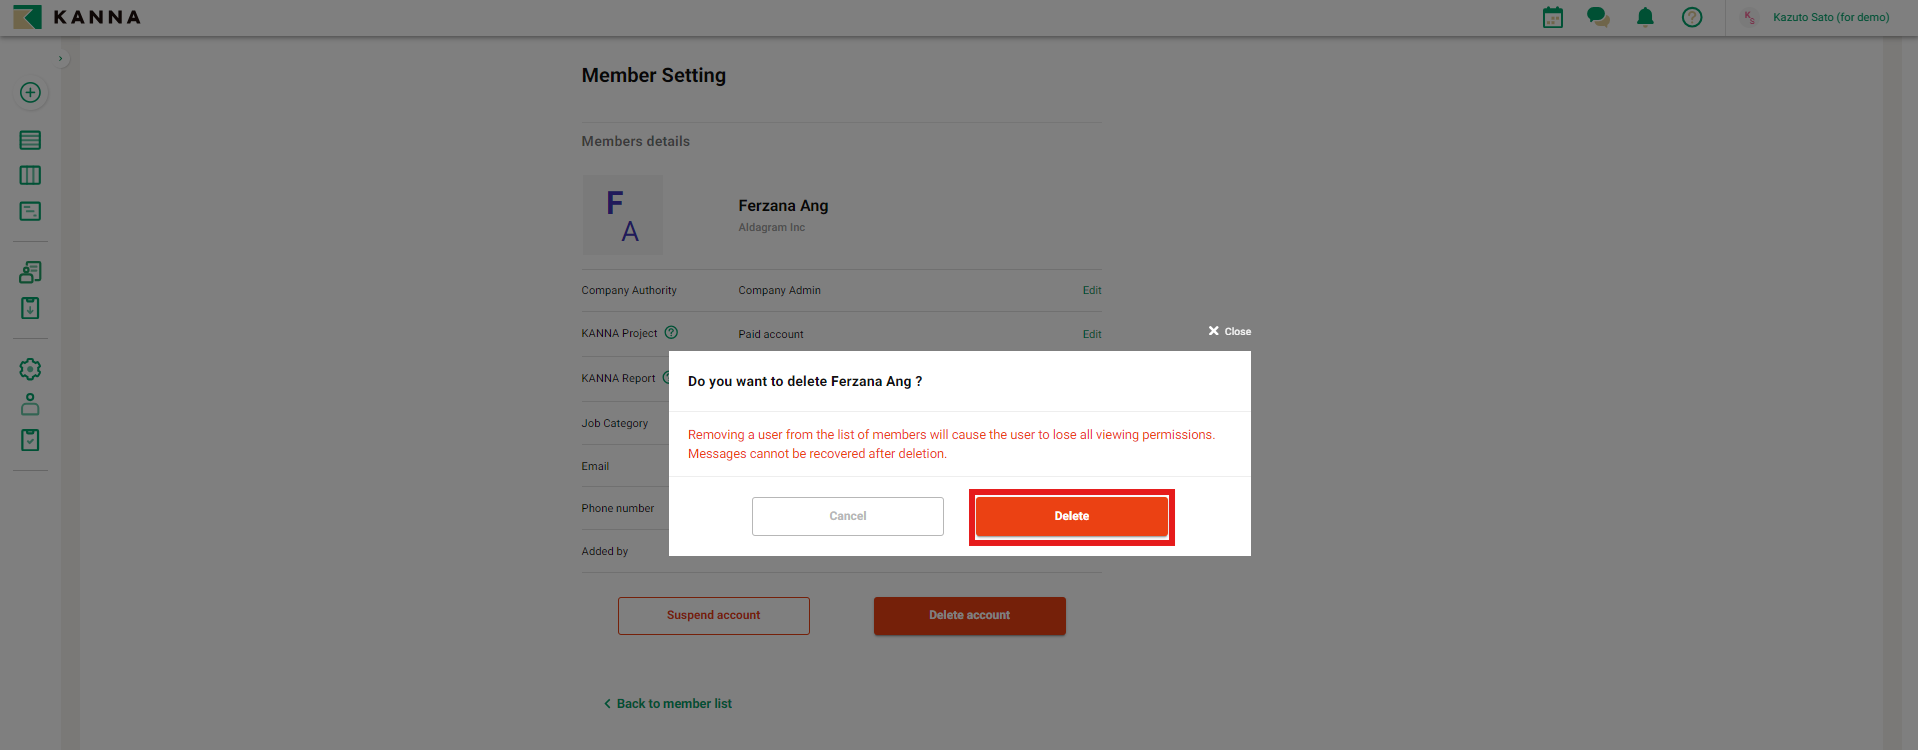This screenshot has width=1918, height=750.
Task: Open the list view icon in sidebar
Action: click(x=30, y=140)
